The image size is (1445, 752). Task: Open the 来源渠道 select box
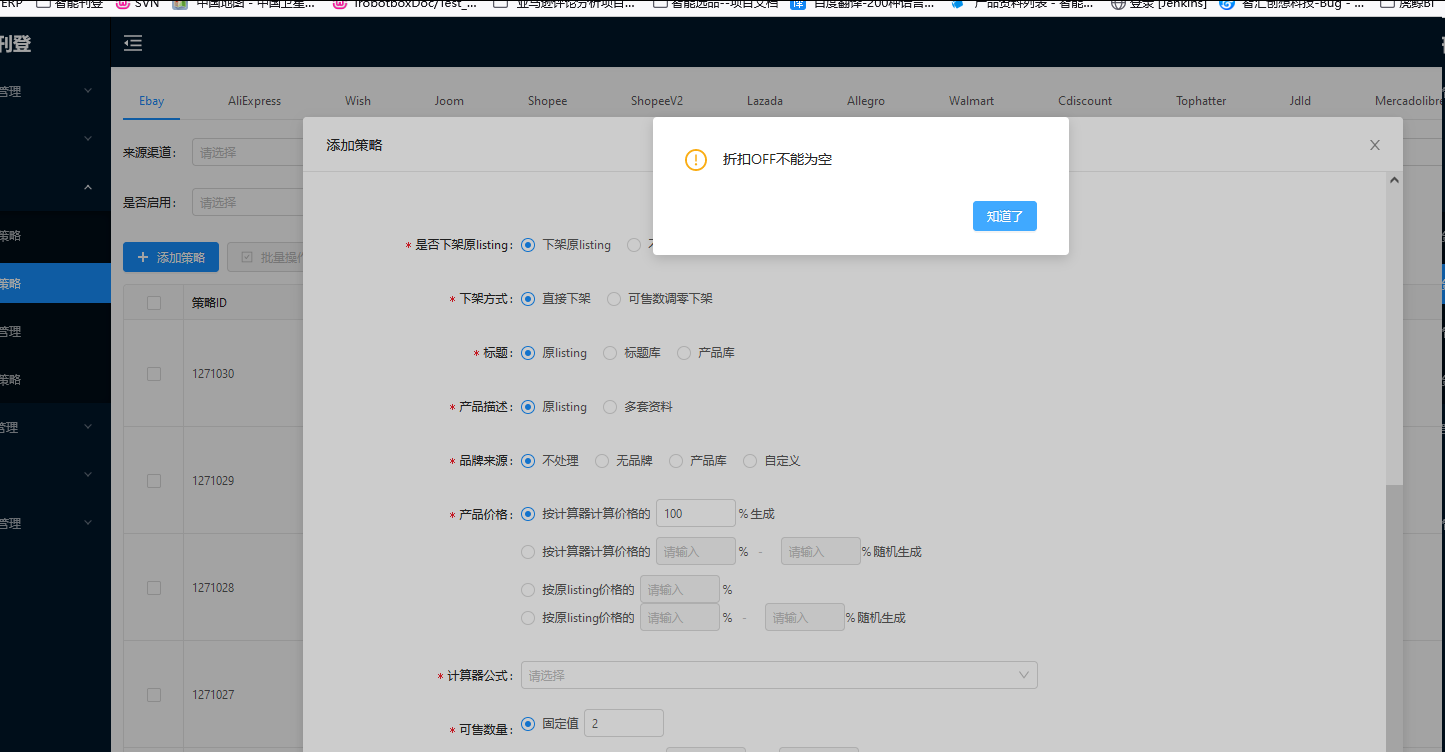coord(247,153)
